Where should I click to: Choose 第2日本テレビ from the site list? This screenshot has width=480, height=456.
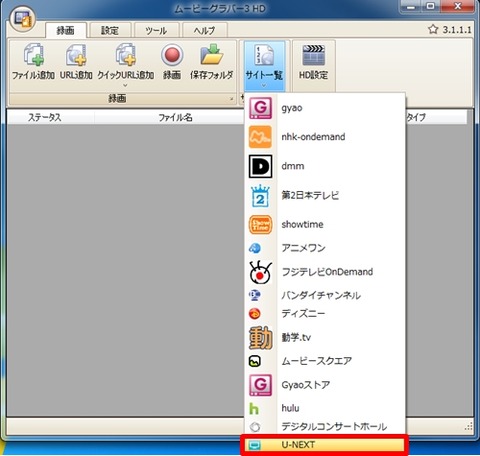coord(325,195)
